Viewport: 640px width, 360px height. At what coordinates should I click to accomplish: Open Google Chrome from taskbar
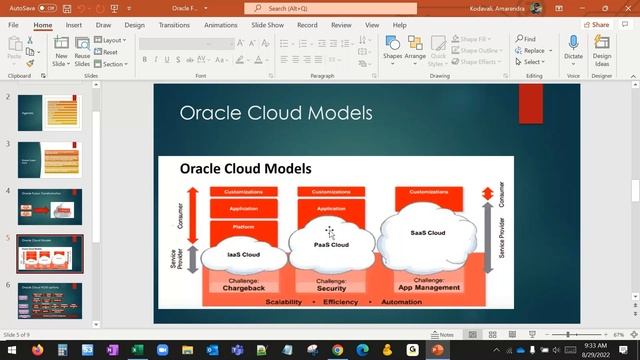click(337, 350)
